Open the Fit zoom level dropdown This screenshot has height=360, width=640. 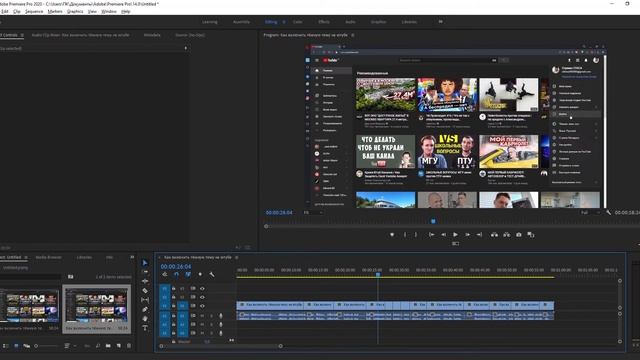click(x=313, y=213)
